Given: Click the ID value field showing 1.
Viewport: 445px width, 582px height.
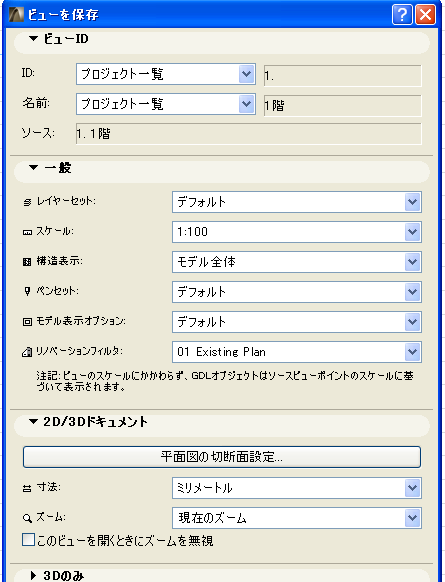Looking at the screenshot, I should click(343, 76).
